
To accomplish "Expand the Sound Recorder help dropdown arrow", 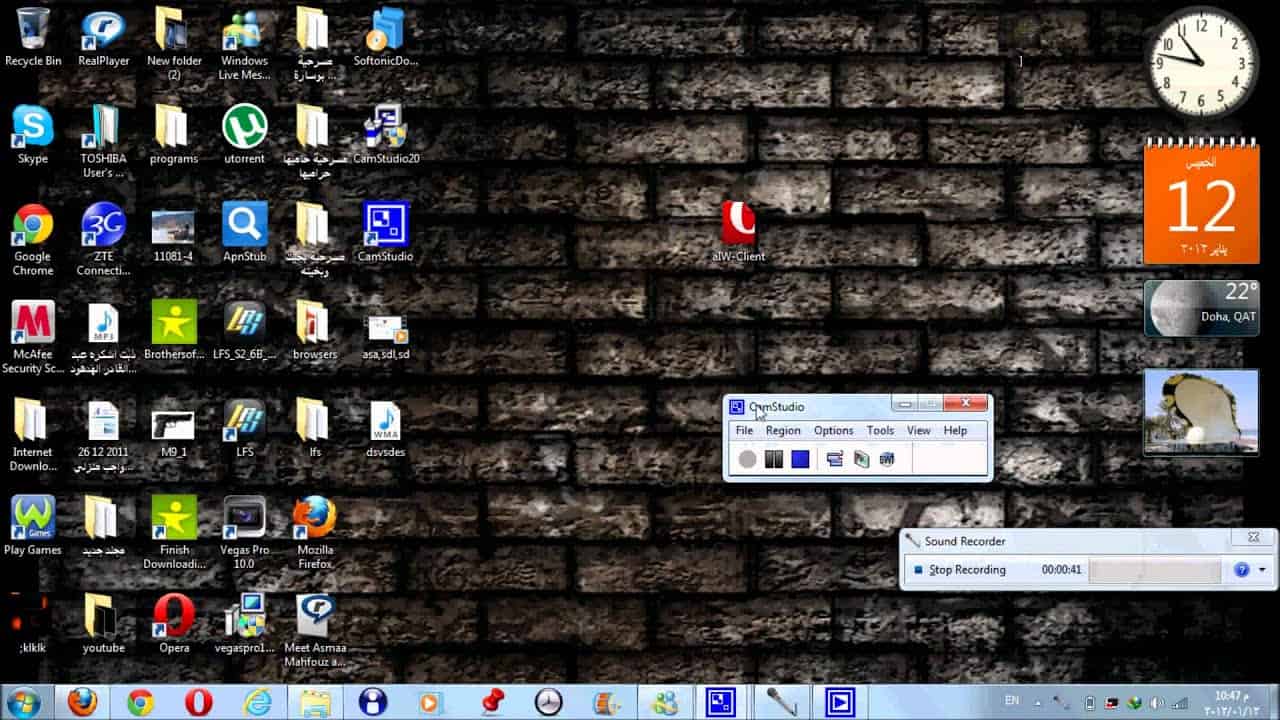I will click(1262, 570).
